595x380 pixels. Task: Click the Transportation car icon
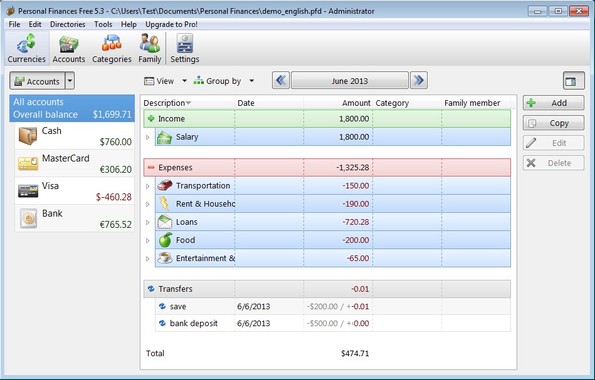click(x=165, y=186)
